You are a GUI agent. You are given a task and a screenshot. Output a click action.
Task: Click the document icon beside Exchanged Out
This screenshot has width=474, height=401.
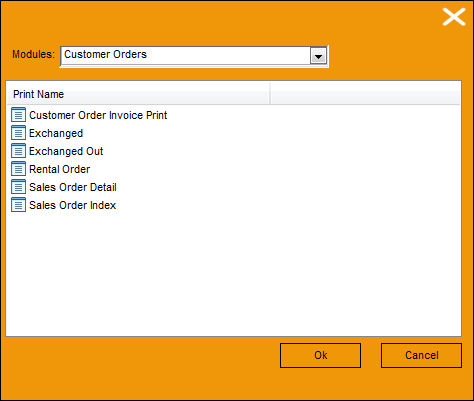pos(18,151)
